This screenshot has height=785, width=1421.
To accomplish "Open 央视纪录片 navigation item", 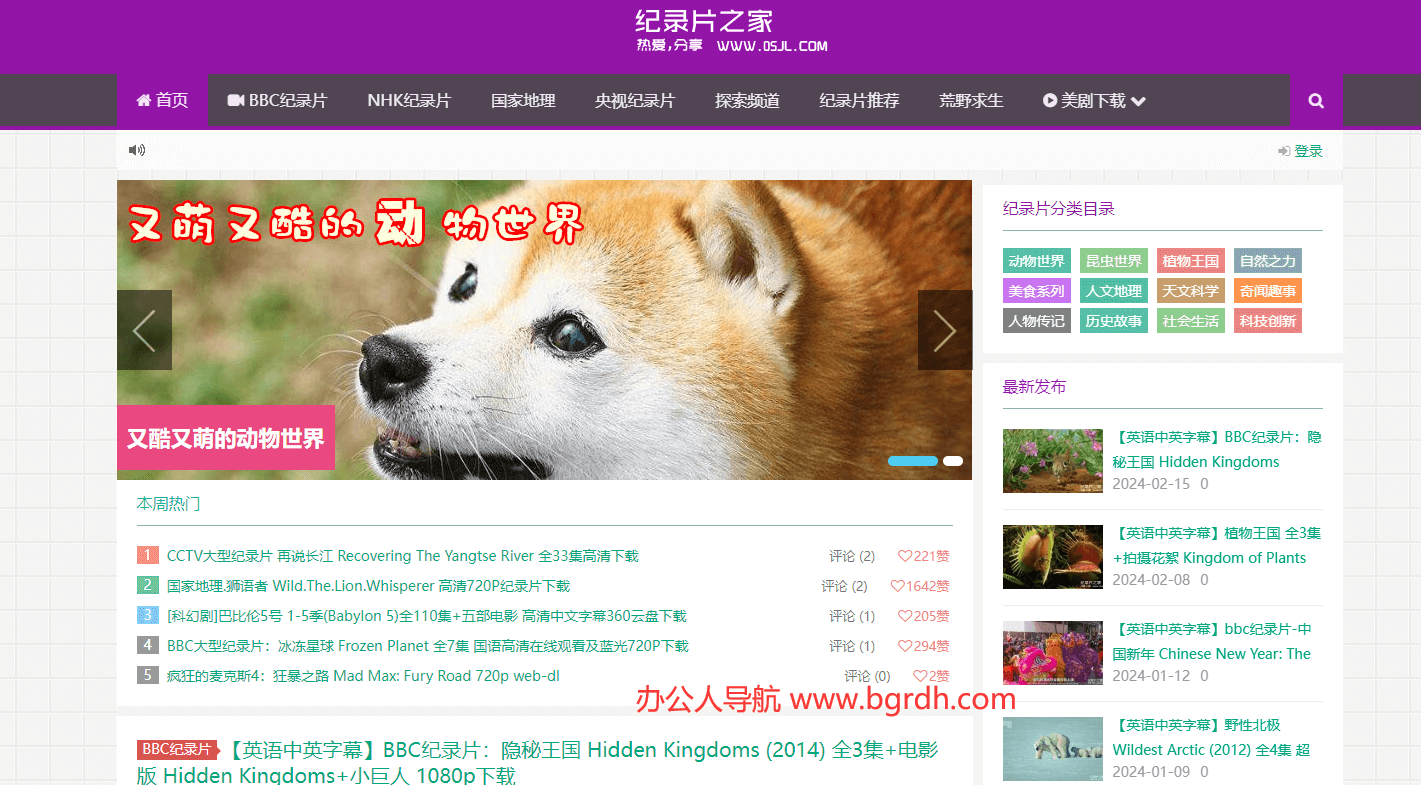I will coord(635,100).
